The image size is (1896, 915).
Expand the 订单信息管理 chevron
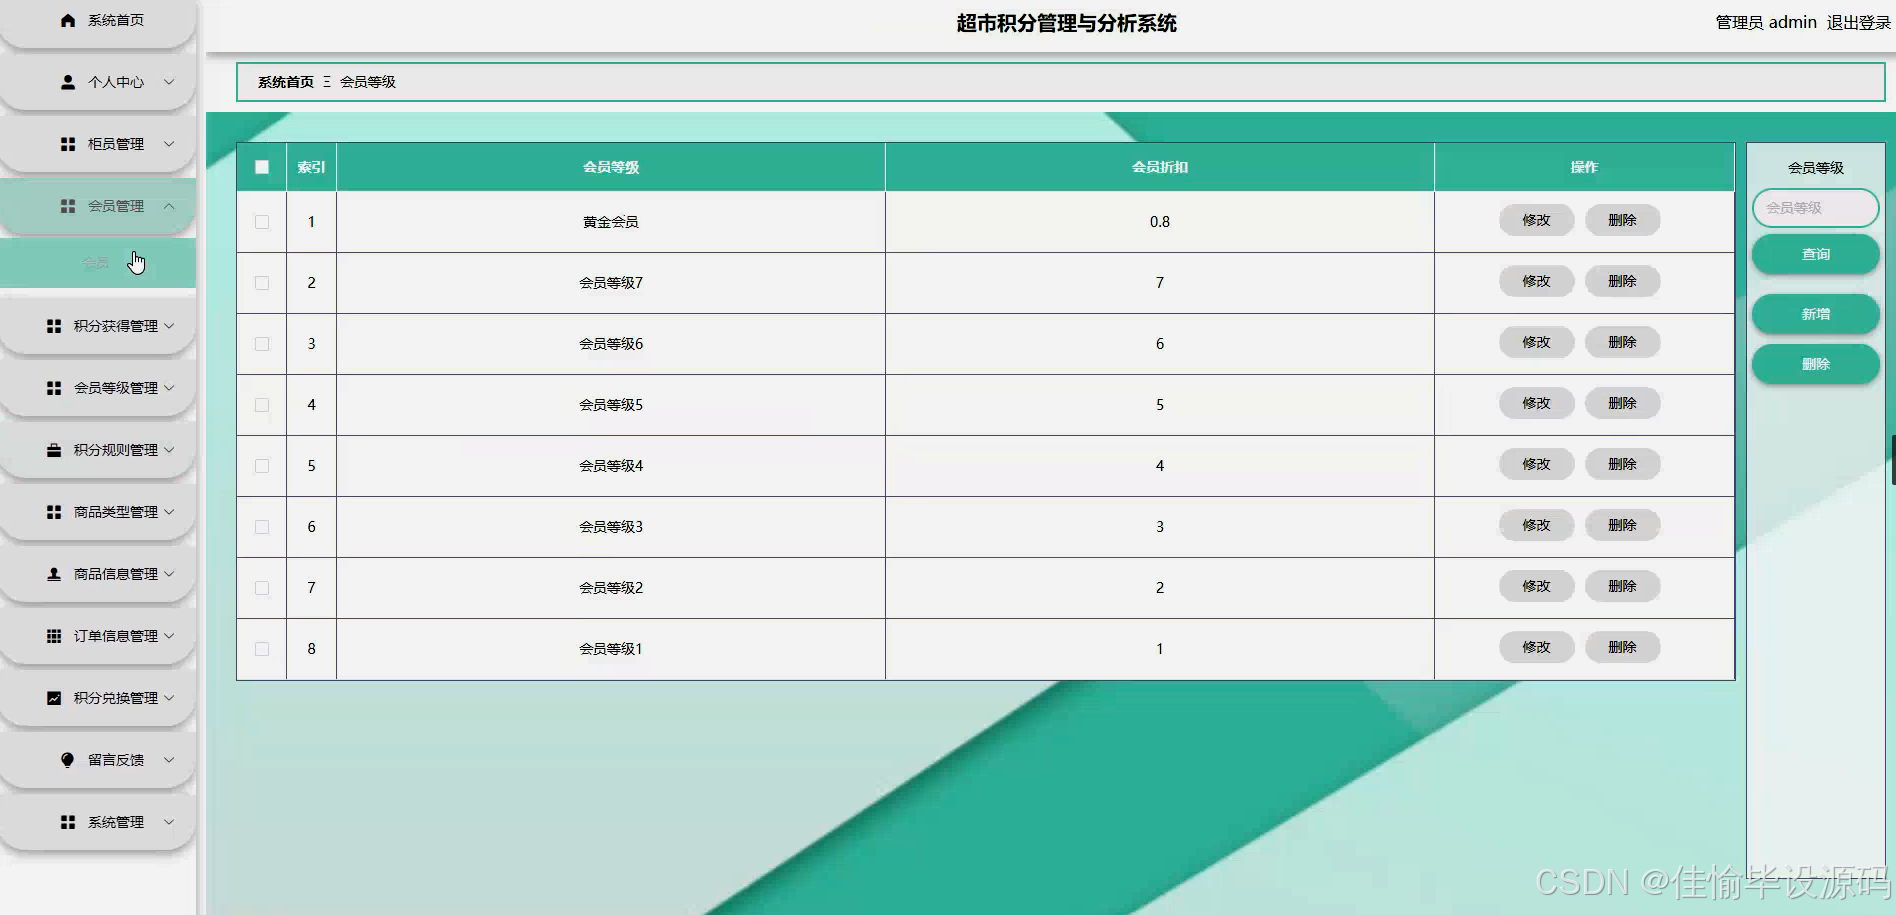(169, 636)
